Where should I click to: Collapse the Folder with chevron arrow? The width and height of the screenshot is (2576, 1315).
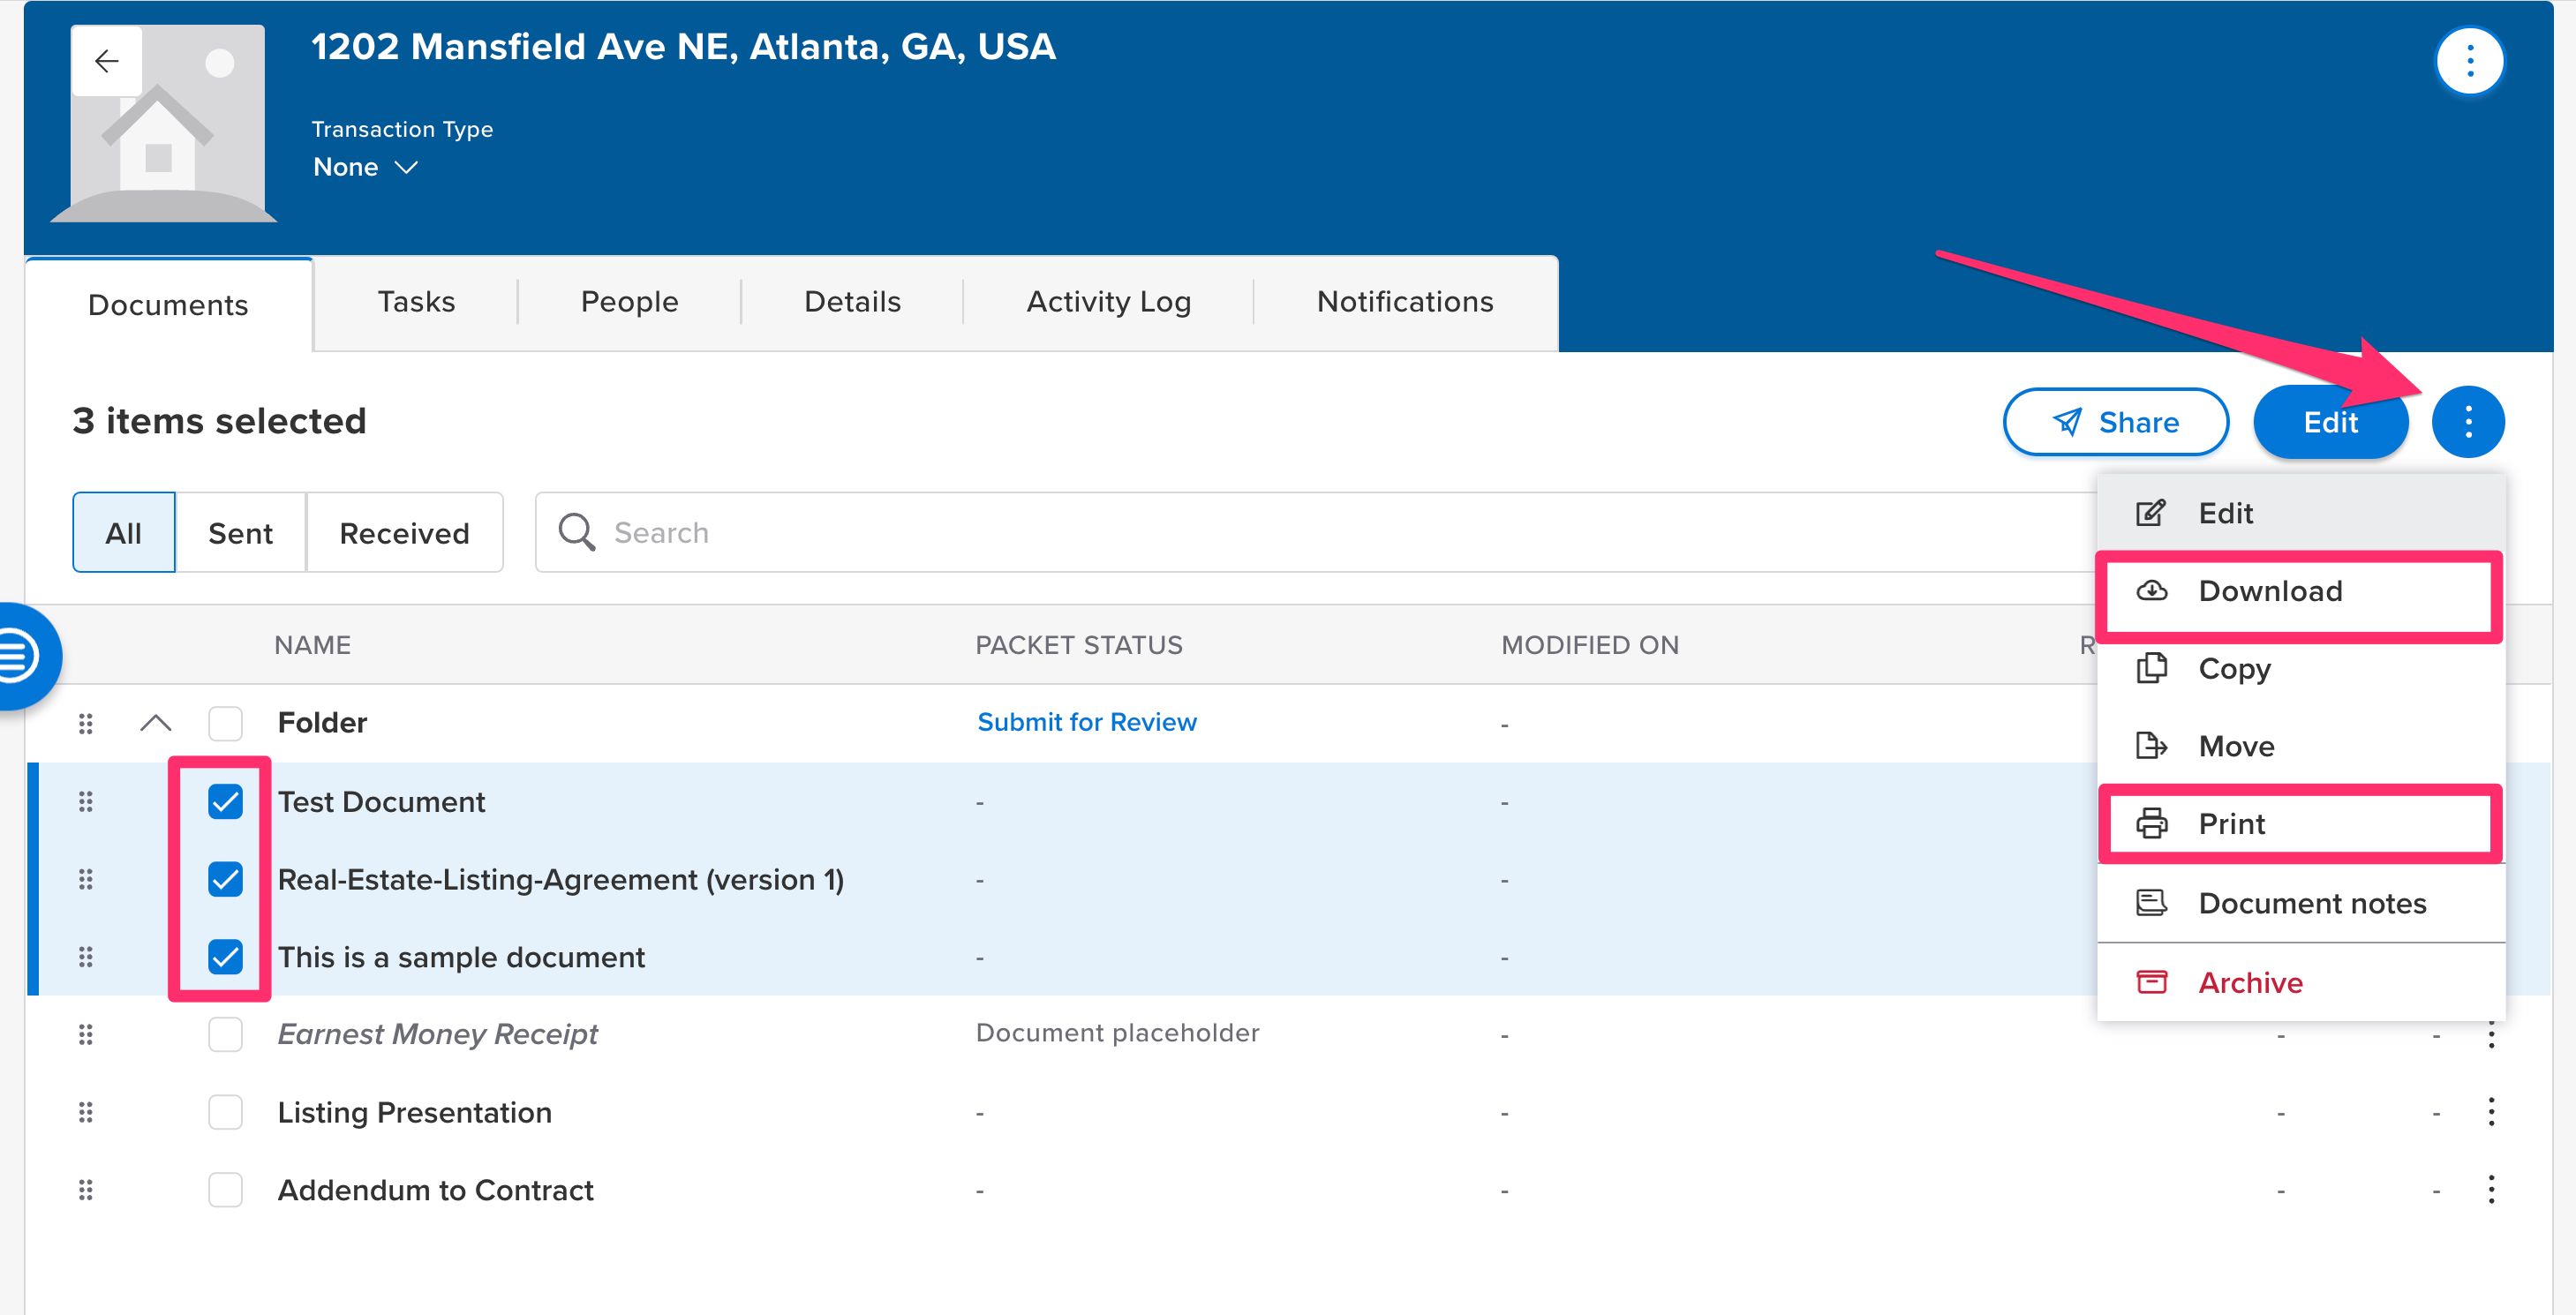156,723
